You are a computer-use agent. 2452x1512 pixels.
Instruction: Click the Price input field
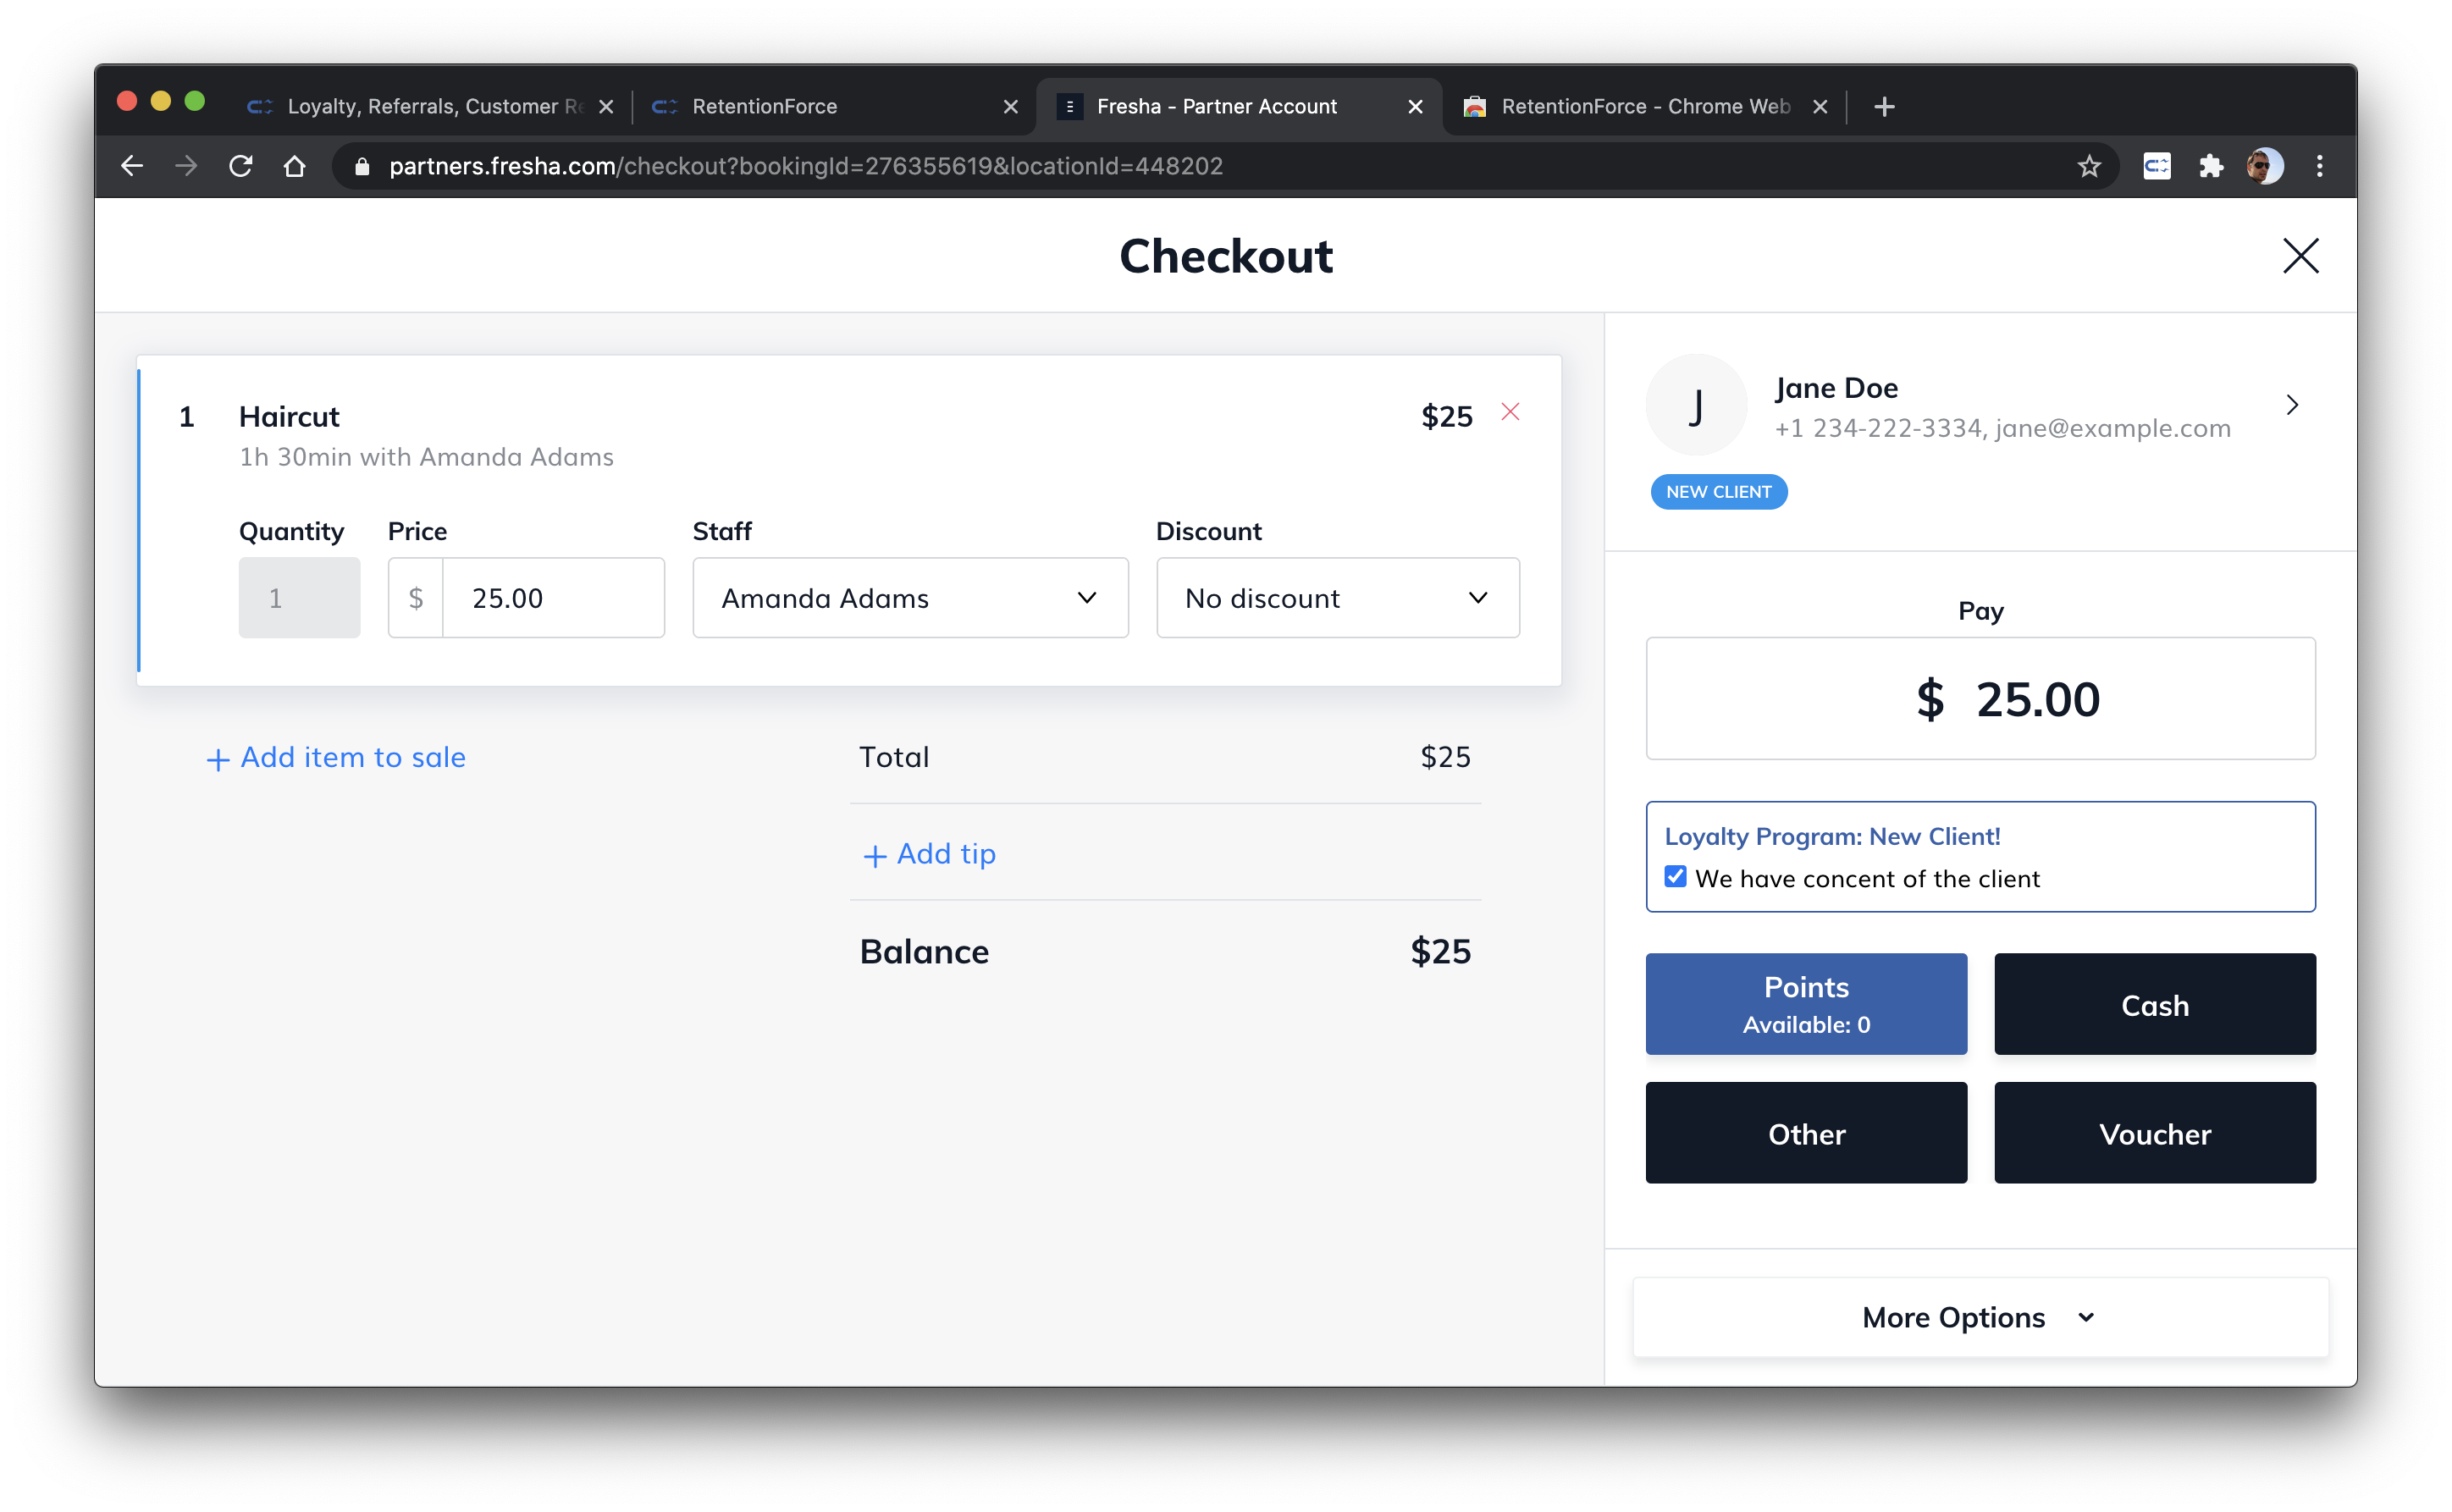click(x=552, y=598)
